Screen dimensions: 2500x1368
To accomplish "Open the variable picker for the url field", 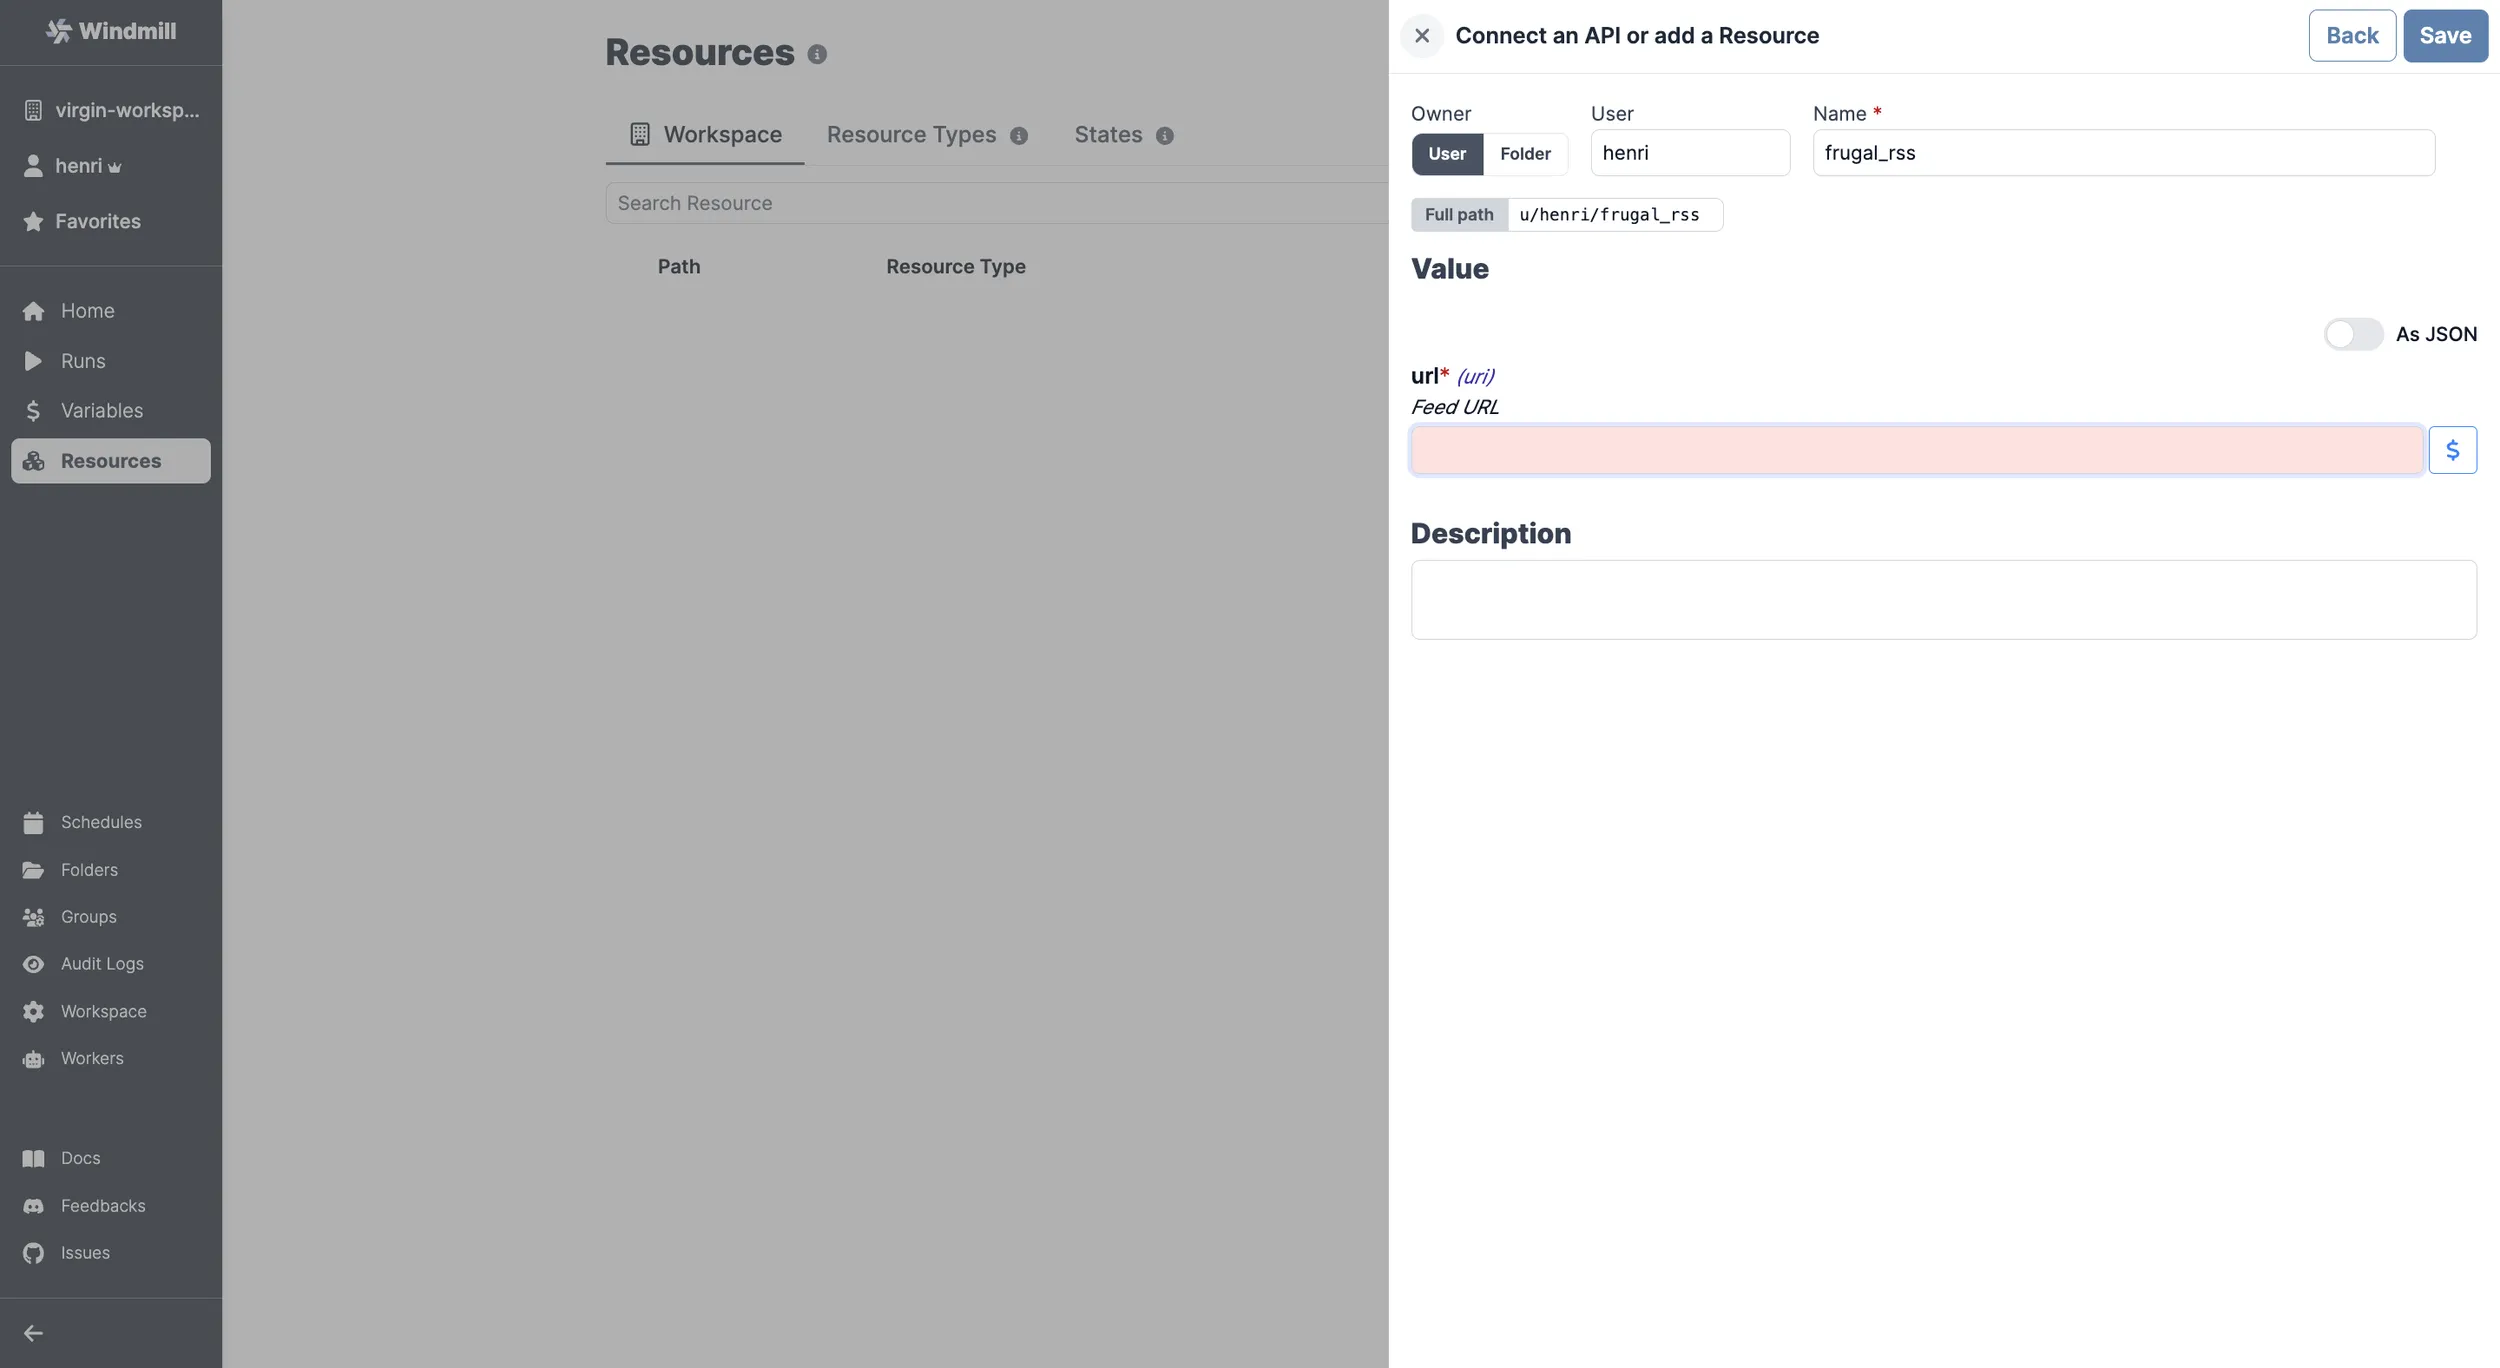I will click(x=2453, y=449).
